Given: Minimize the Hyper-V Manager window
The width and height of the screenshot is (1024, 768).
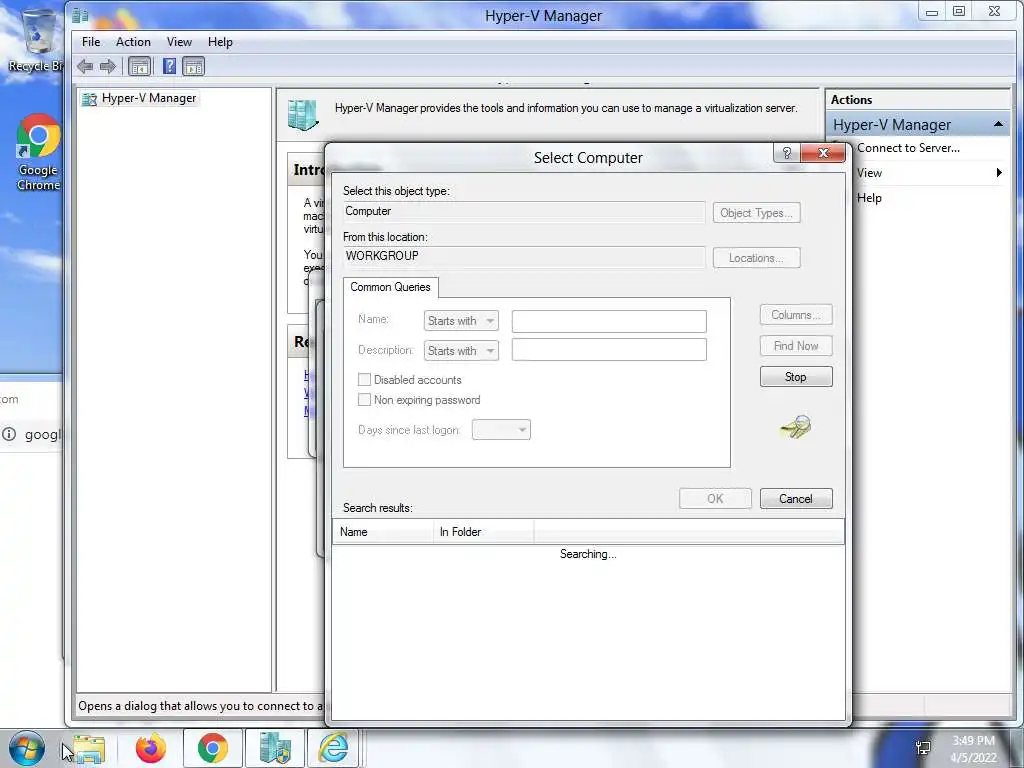Looking at the screenshot, I should [x=932, y=12].
